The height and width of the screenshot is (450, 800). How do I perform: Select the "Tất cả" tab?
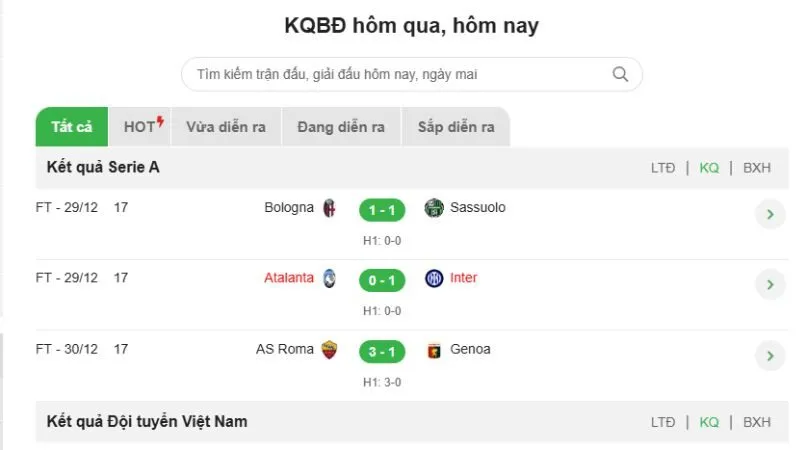71,127
